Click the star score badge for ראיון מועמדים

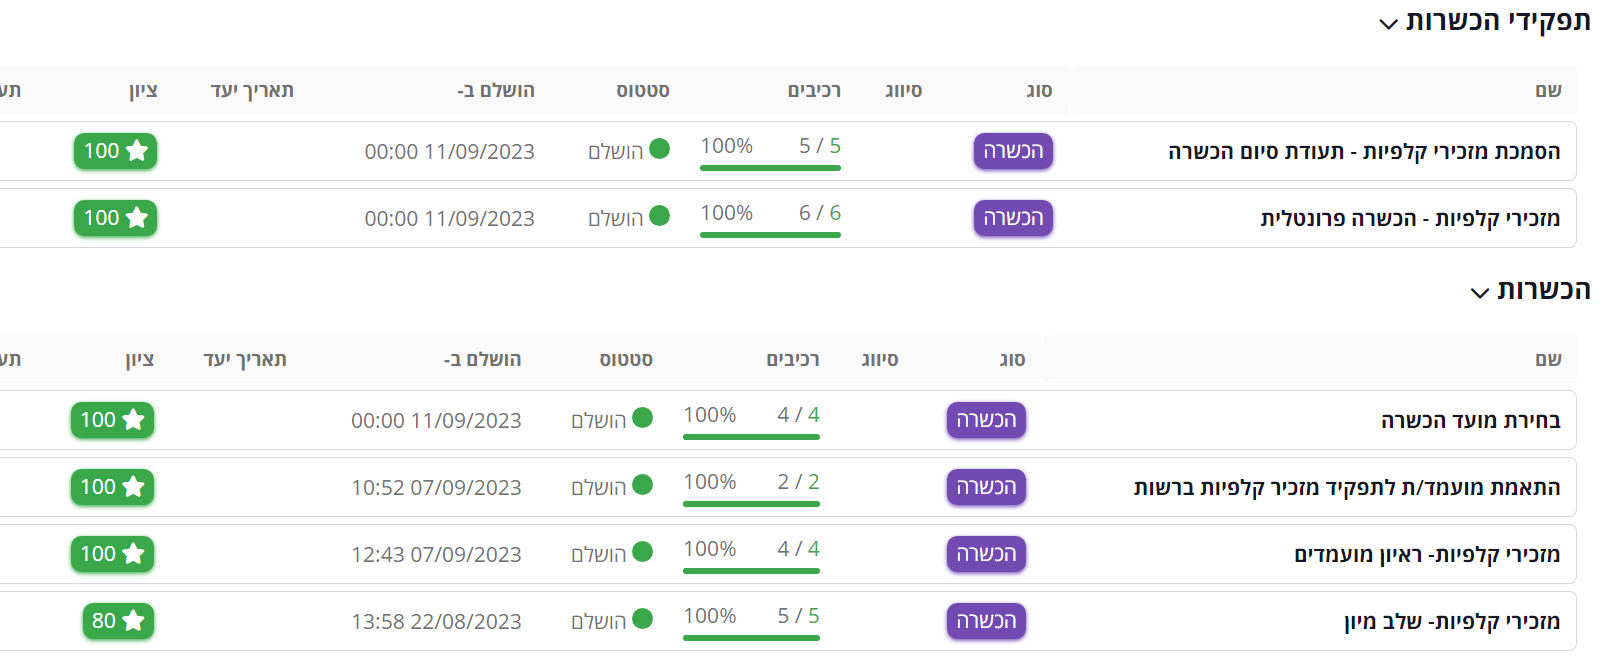coord(112,554)
